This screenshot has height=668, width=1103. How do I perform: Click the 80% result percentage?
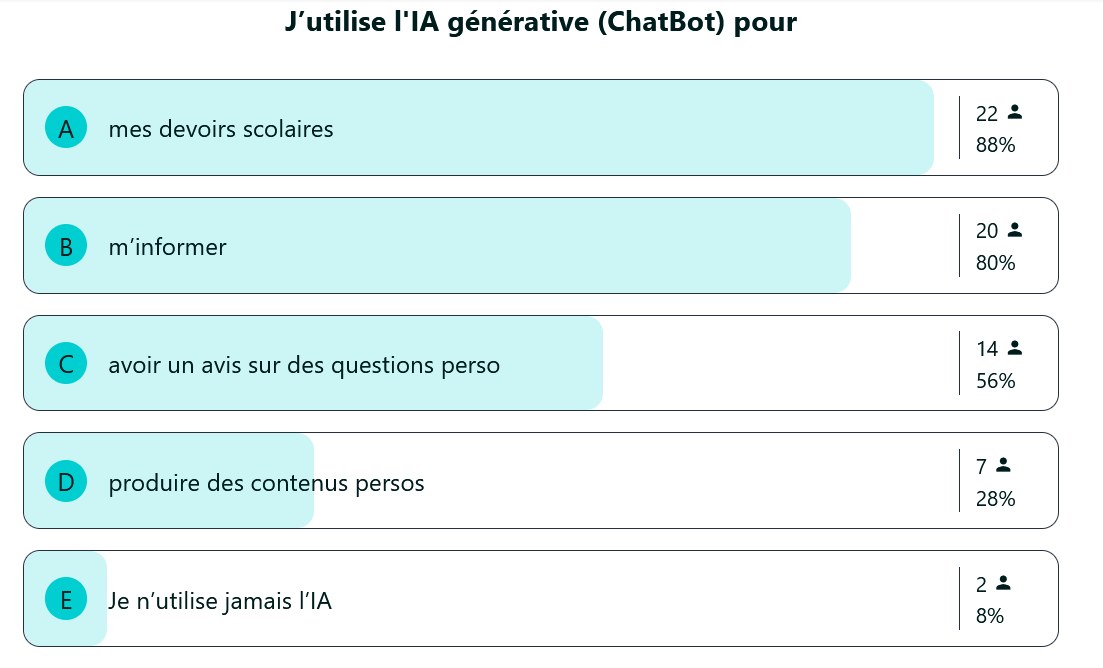[x=995, y=263]
